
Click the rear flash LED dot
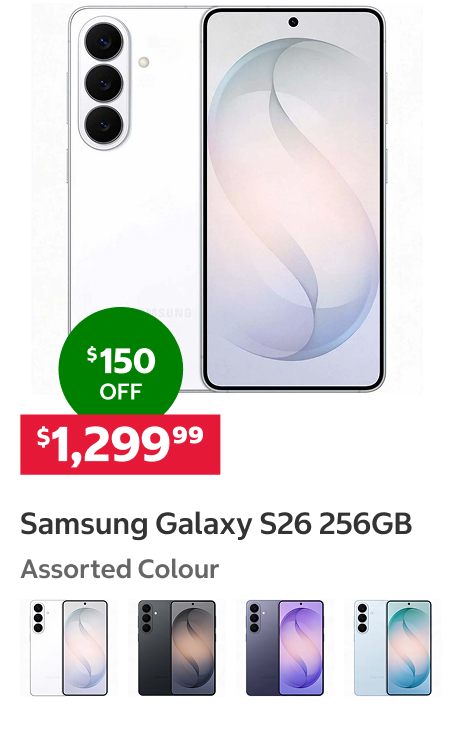144,62
